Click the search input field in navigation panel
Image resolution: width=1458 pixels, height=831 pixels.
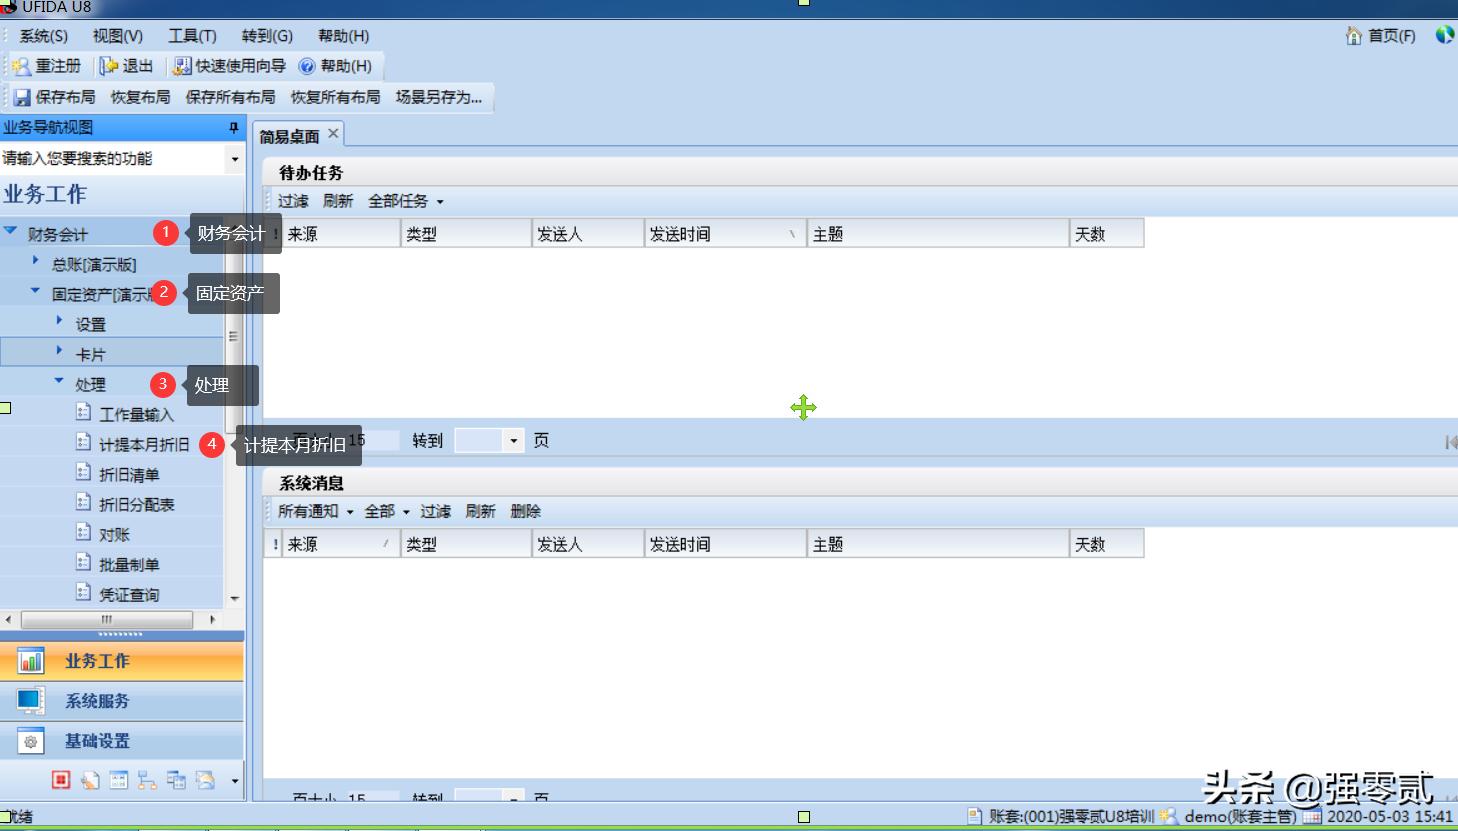pyautogui.click(x=110, y=158)
